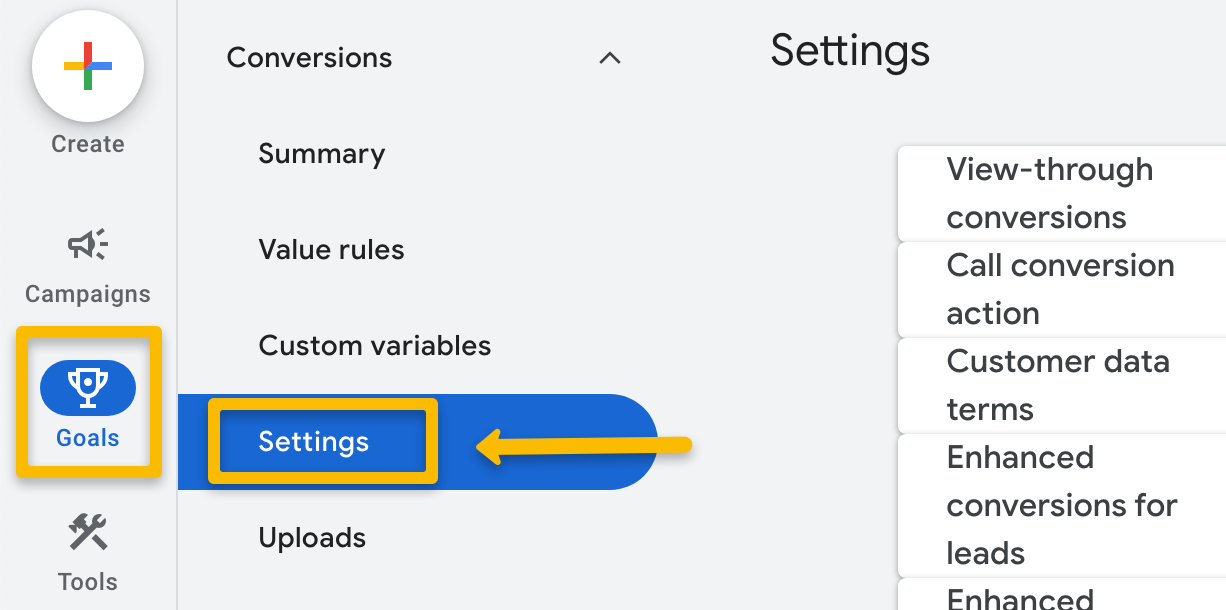Click the Conversions section header text
Image resolution: width=1226 pixels, height=610 pixels.
309,58
